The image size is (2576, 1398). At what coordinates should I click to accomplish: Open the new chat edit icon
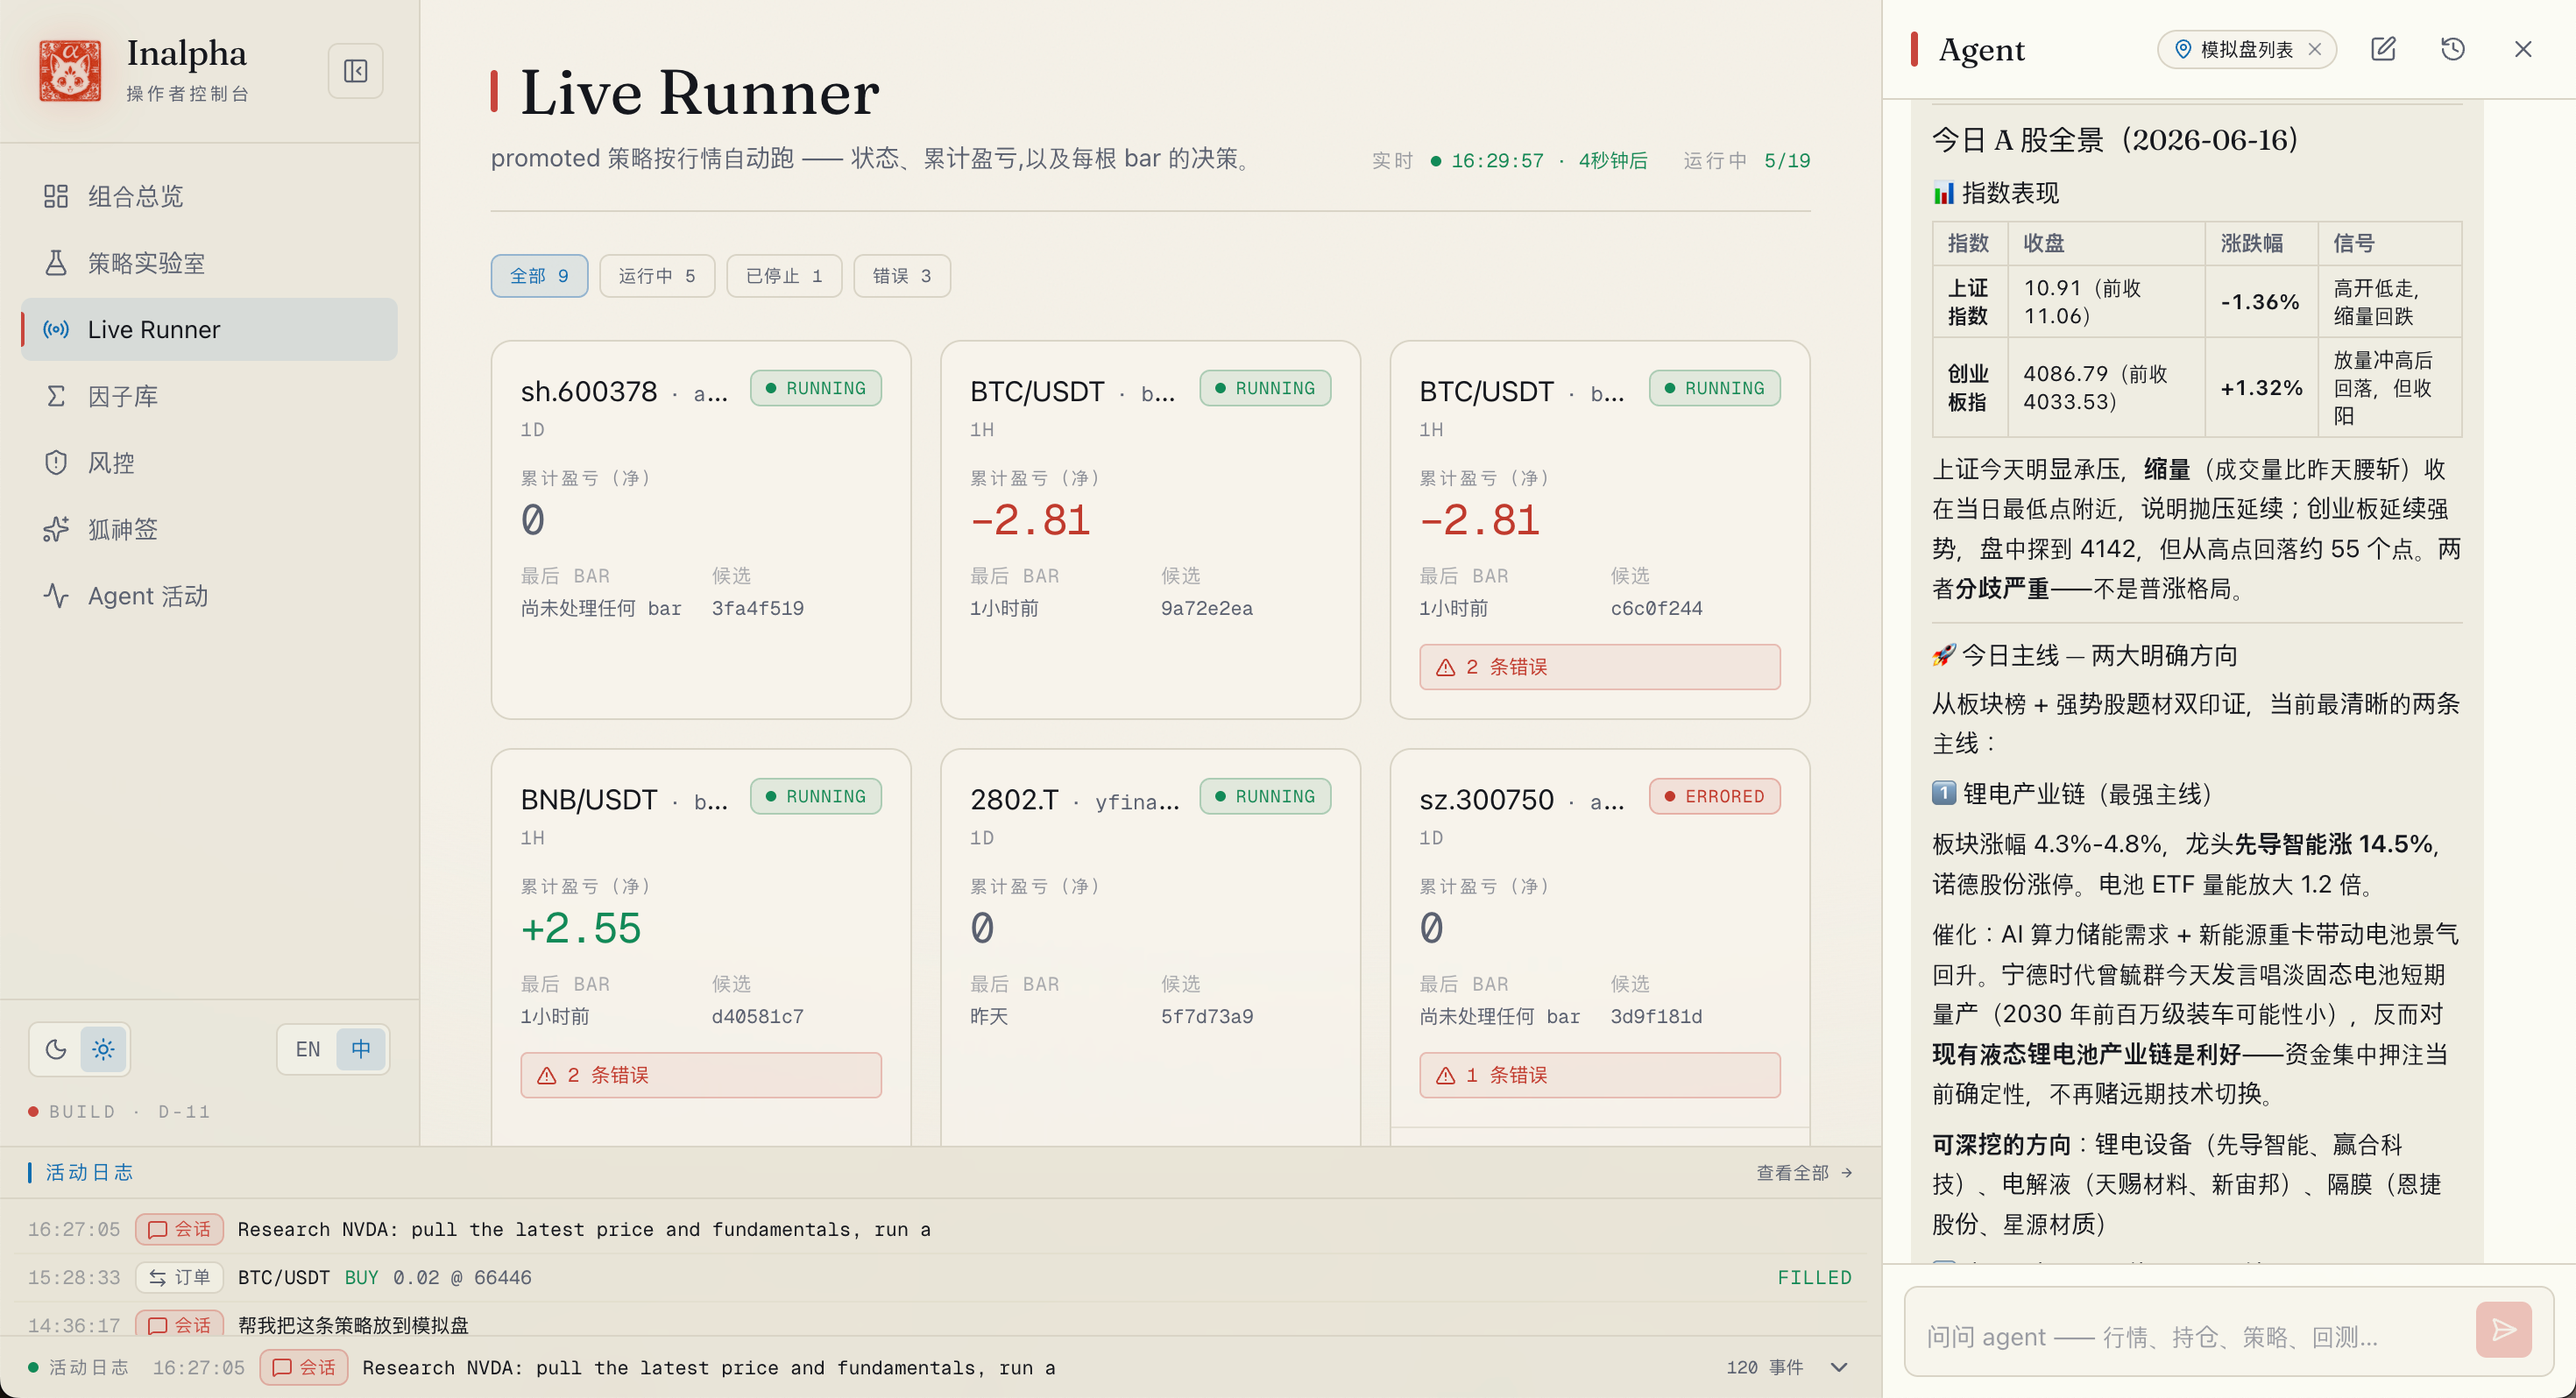[x=2383, y=49]
